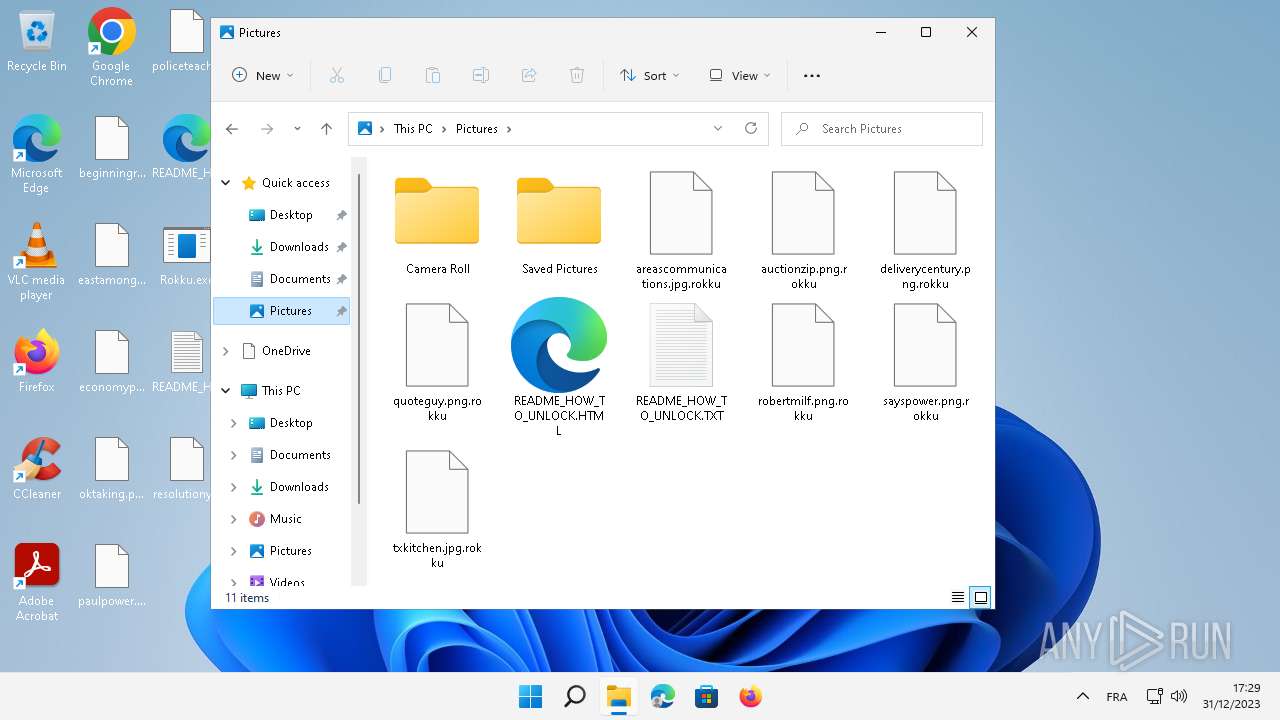This screenshot has height=720, width=1280.
Task: Select Pictures under Quick access
Action: click(281, 311)
